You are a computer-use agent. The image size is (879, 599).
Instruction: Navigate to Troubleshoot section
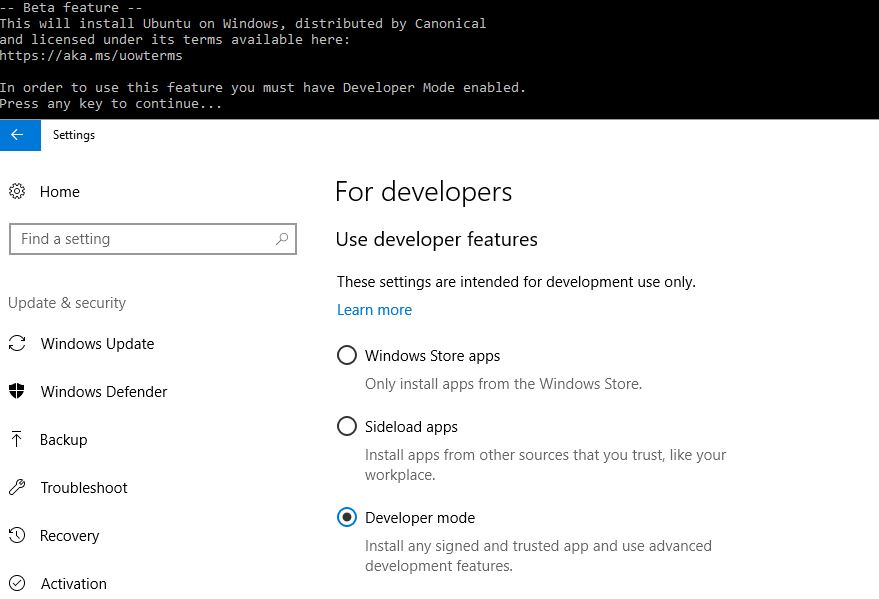tap(84, 488)
